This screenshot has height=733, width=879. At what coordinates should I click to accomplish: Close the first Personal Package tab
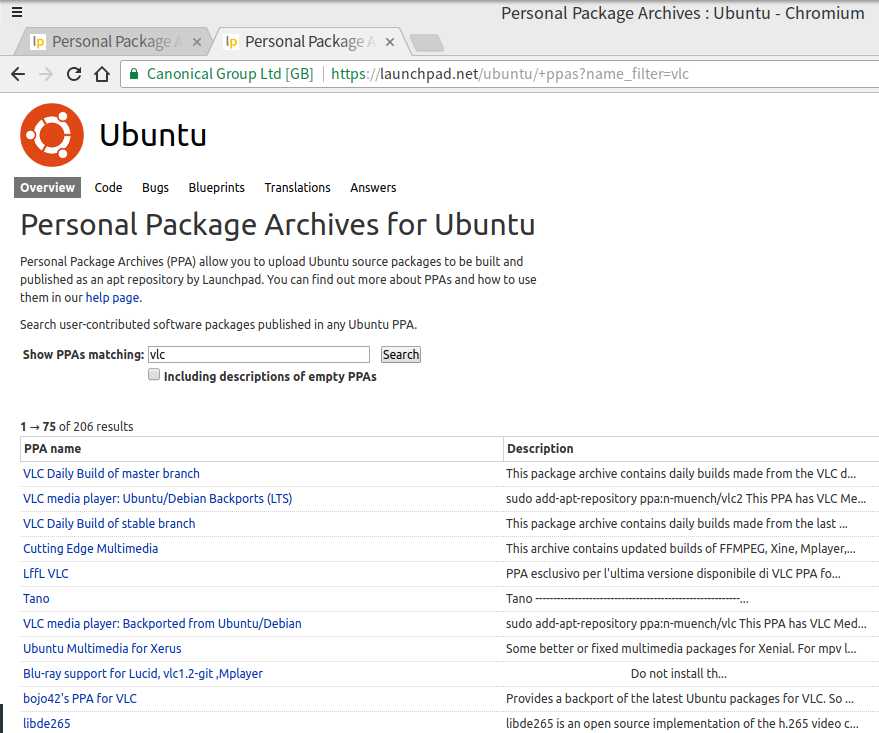coord(197,42)
